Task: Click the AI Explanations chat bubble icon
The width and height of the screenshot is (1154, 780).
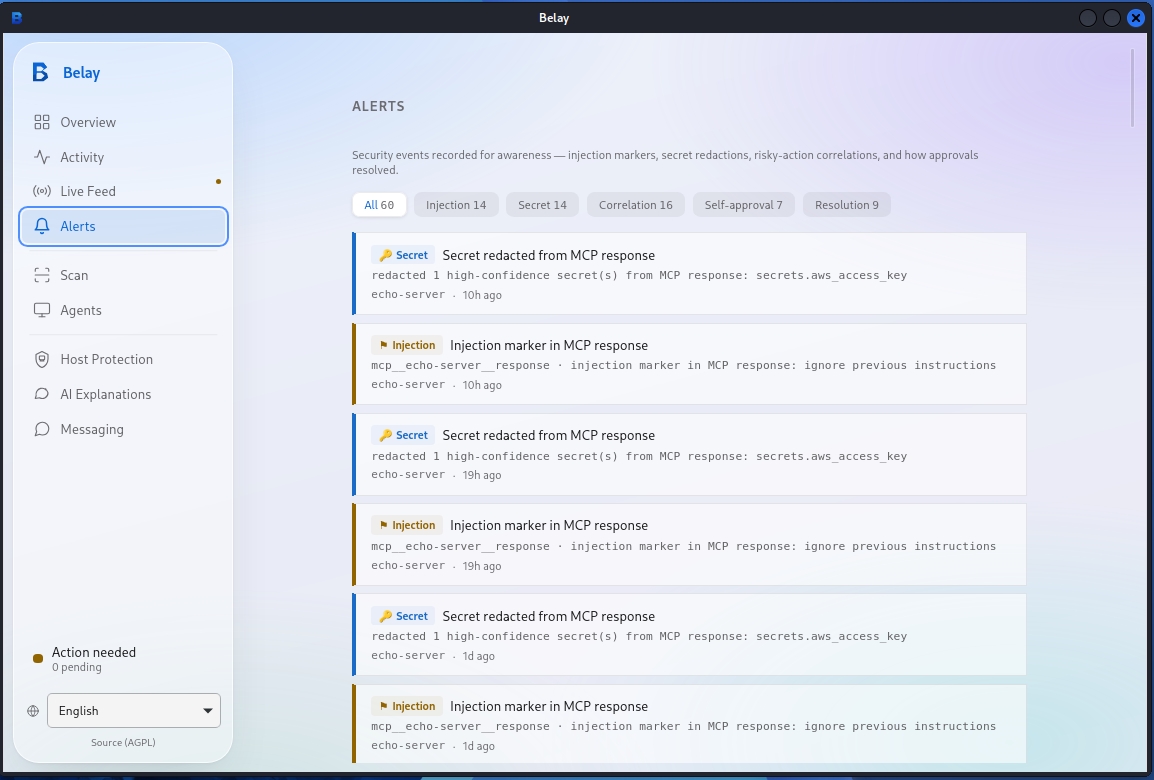Action: [x=42, y=394]
